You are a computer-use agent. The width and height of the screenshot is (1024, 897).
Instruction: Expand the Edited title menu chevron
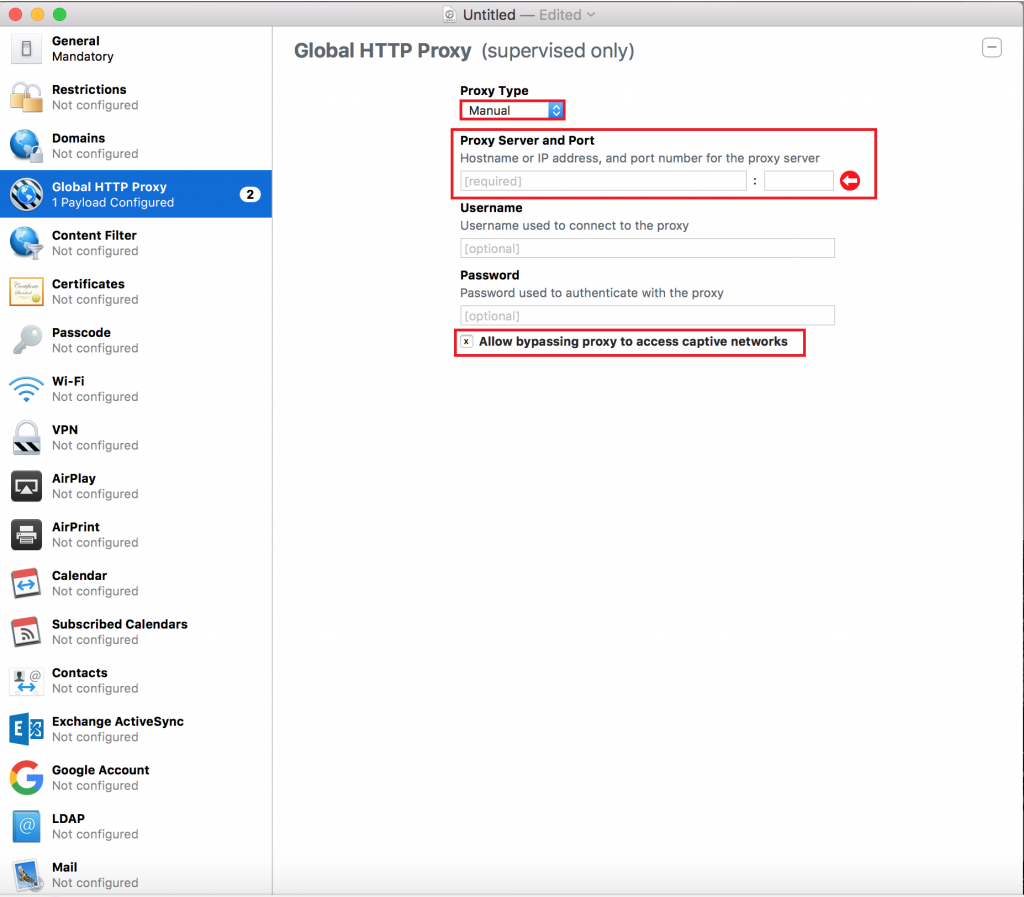click(591, 14)
